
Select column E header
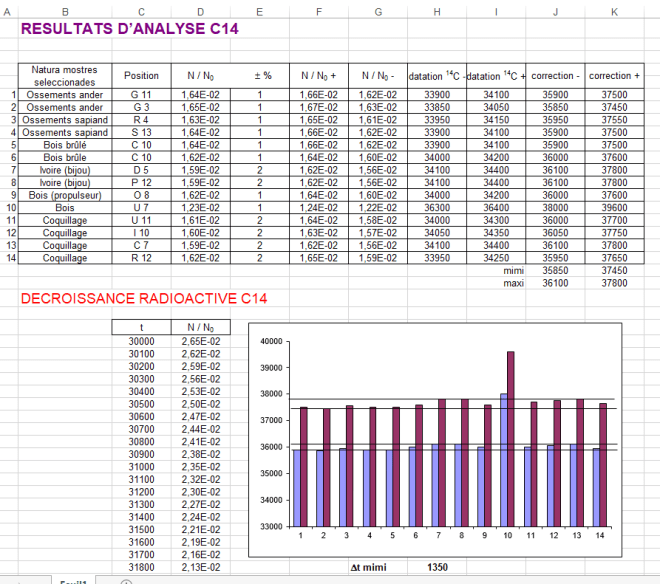[x=260, y=12]
